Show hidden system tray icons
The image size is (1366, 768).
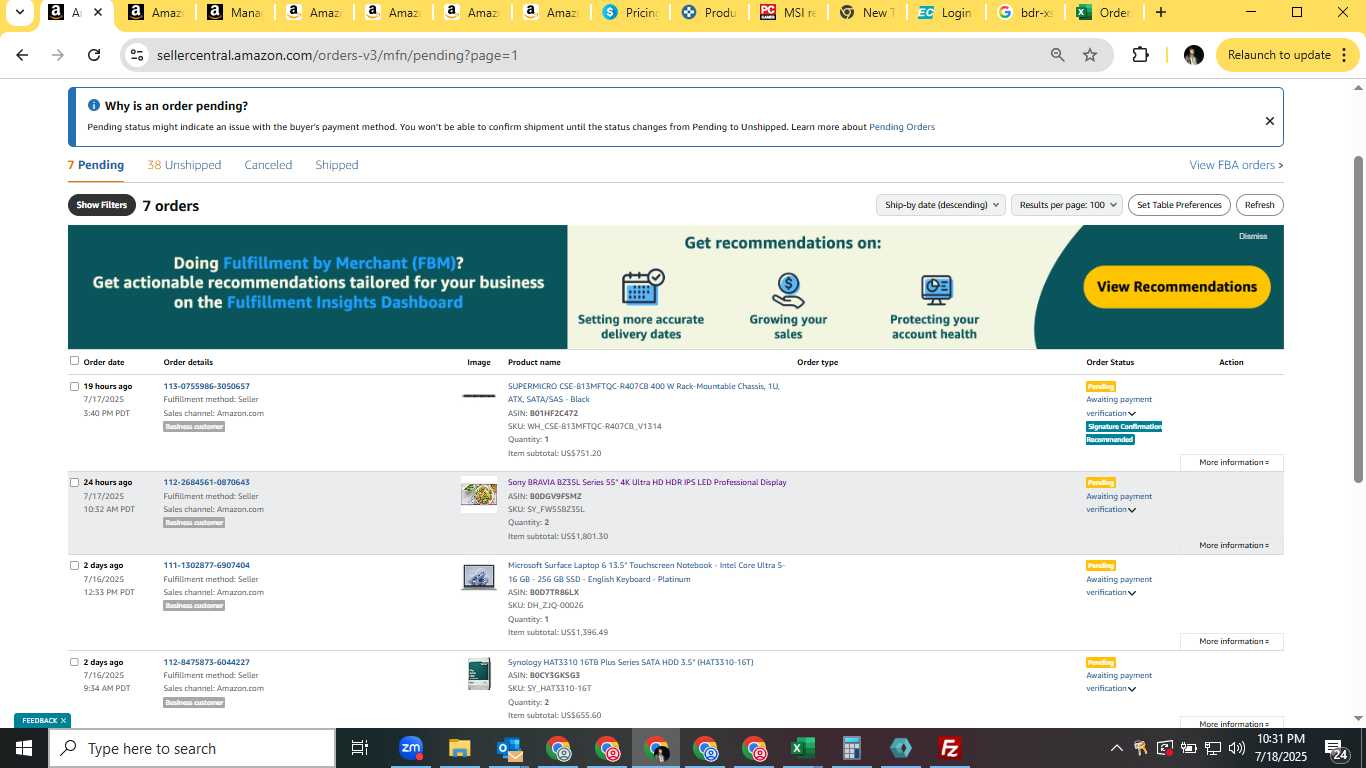coord(1116,748)
